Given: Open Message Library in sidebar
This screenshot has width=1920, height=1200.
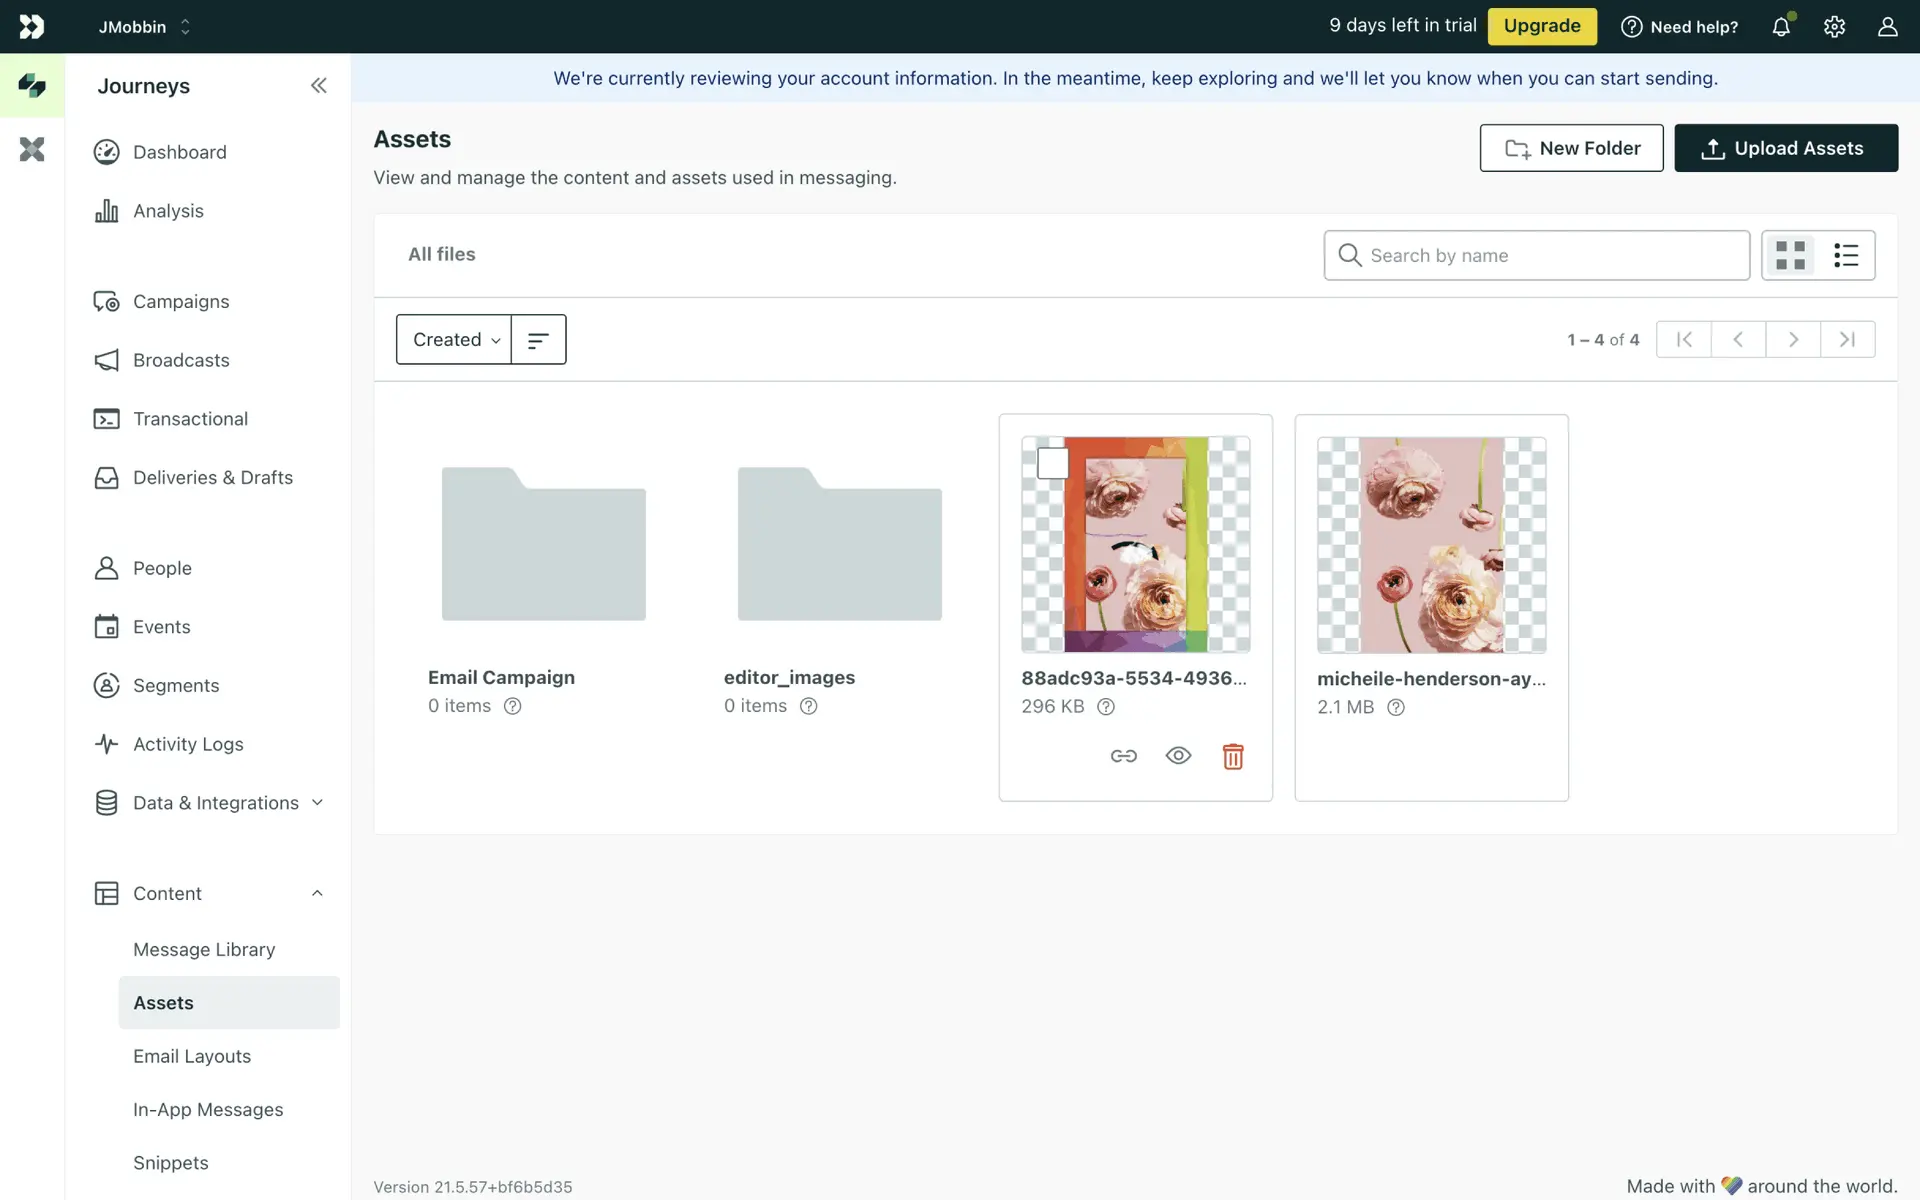Looking at the screenshot, I should tap(204, 949).
